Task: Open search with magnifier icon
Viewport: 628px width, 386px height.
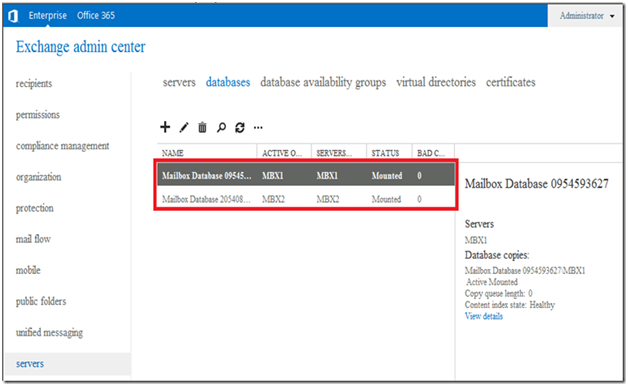Action: click(x=221, y=127)
